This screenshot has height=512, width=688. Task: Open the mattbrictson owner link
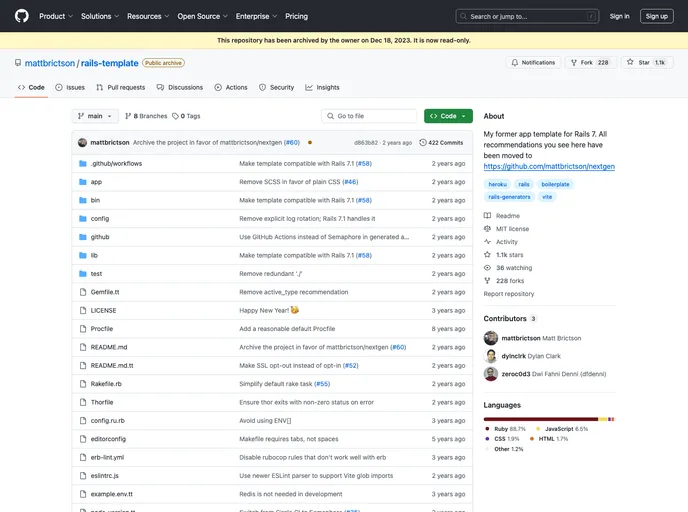[50, 63]
